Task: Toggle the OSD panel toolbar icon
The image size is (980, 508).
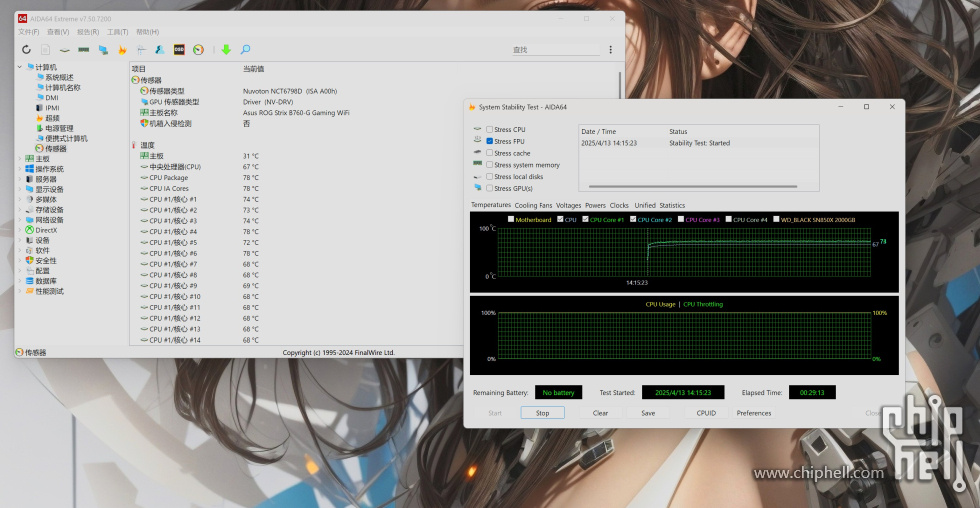Action: point(179,49)
